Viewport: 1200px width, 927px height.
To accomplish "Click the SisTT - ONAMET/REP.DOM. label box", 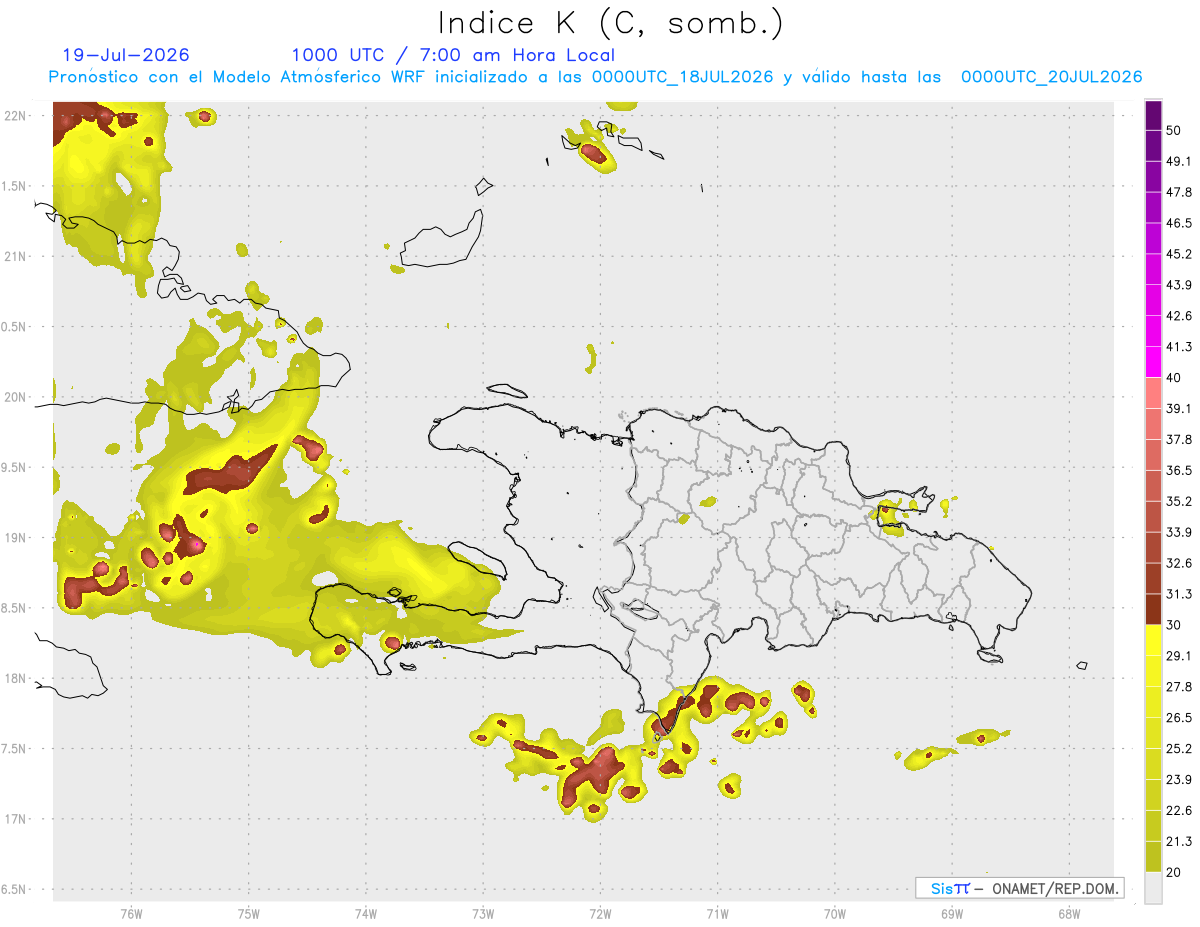I will click(x=1020, y=888).
